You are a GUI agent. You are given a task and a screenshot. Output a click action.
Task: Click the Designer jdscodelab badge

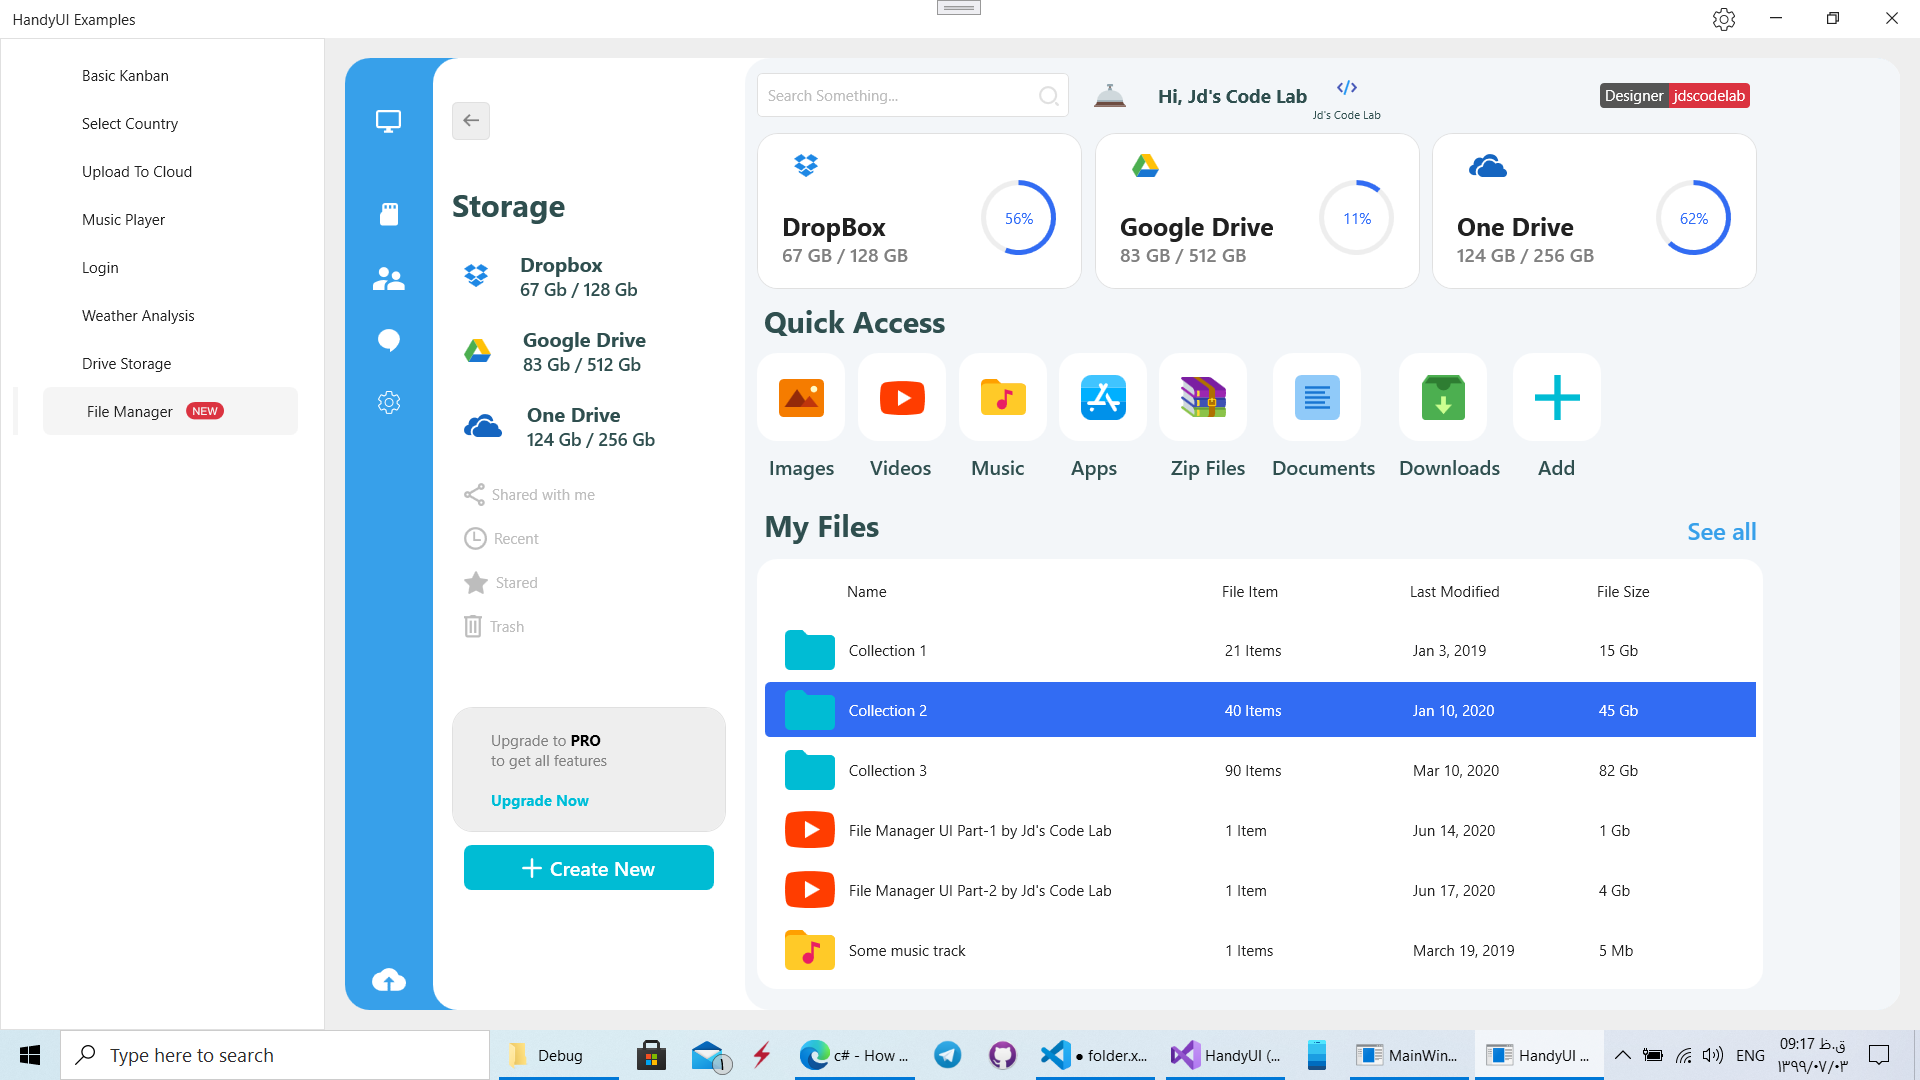1675,96
